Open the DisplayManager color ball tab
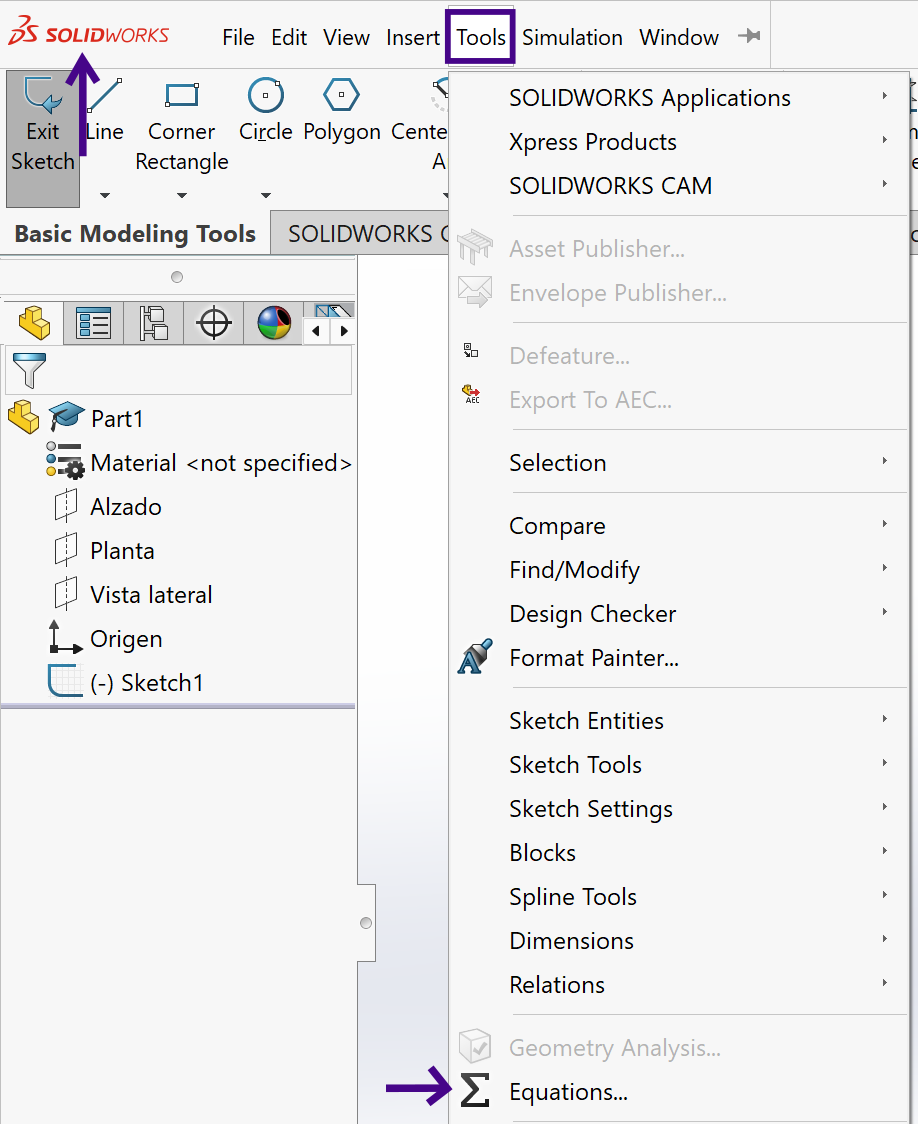 (x=274, y=323)
